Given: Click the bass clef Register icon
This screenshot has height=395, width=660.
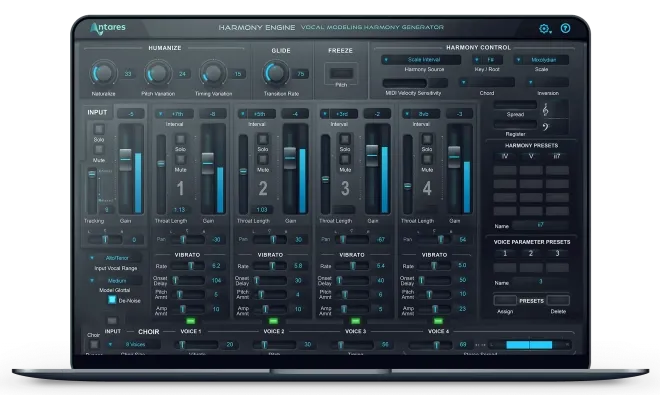Looking at the screenshot, I should pyautogui.click(x=546, y=126).
